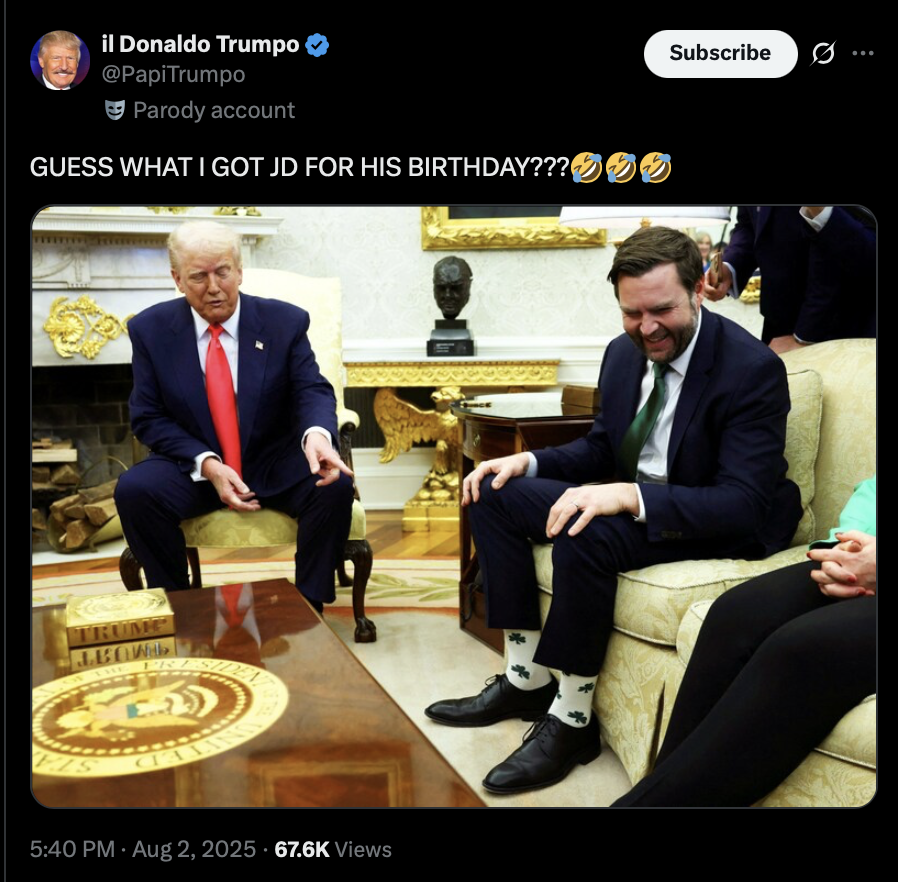This screenshot has height=882, width=898.
Task: View the 67.6K Views count
Action: click(333, 849)
